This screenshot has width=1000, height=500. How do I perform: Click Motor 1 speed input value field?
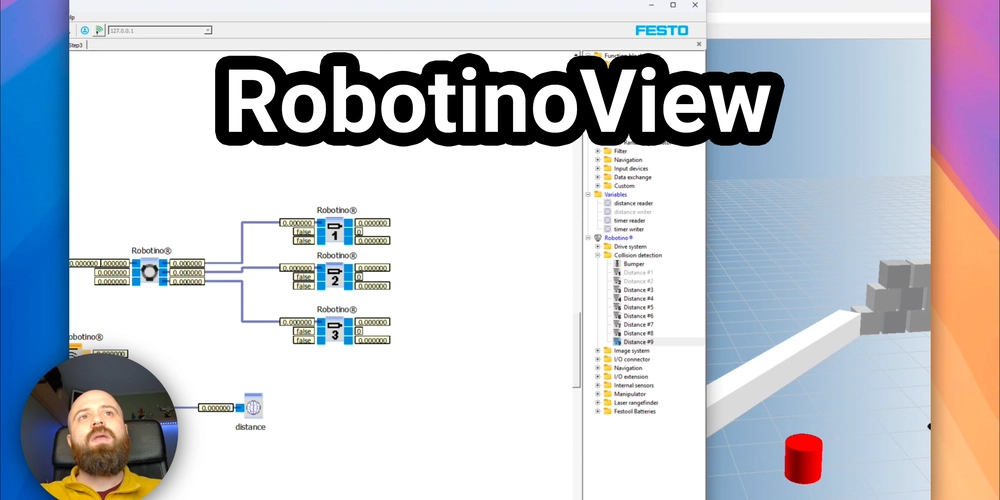click(x=297, y=223)
